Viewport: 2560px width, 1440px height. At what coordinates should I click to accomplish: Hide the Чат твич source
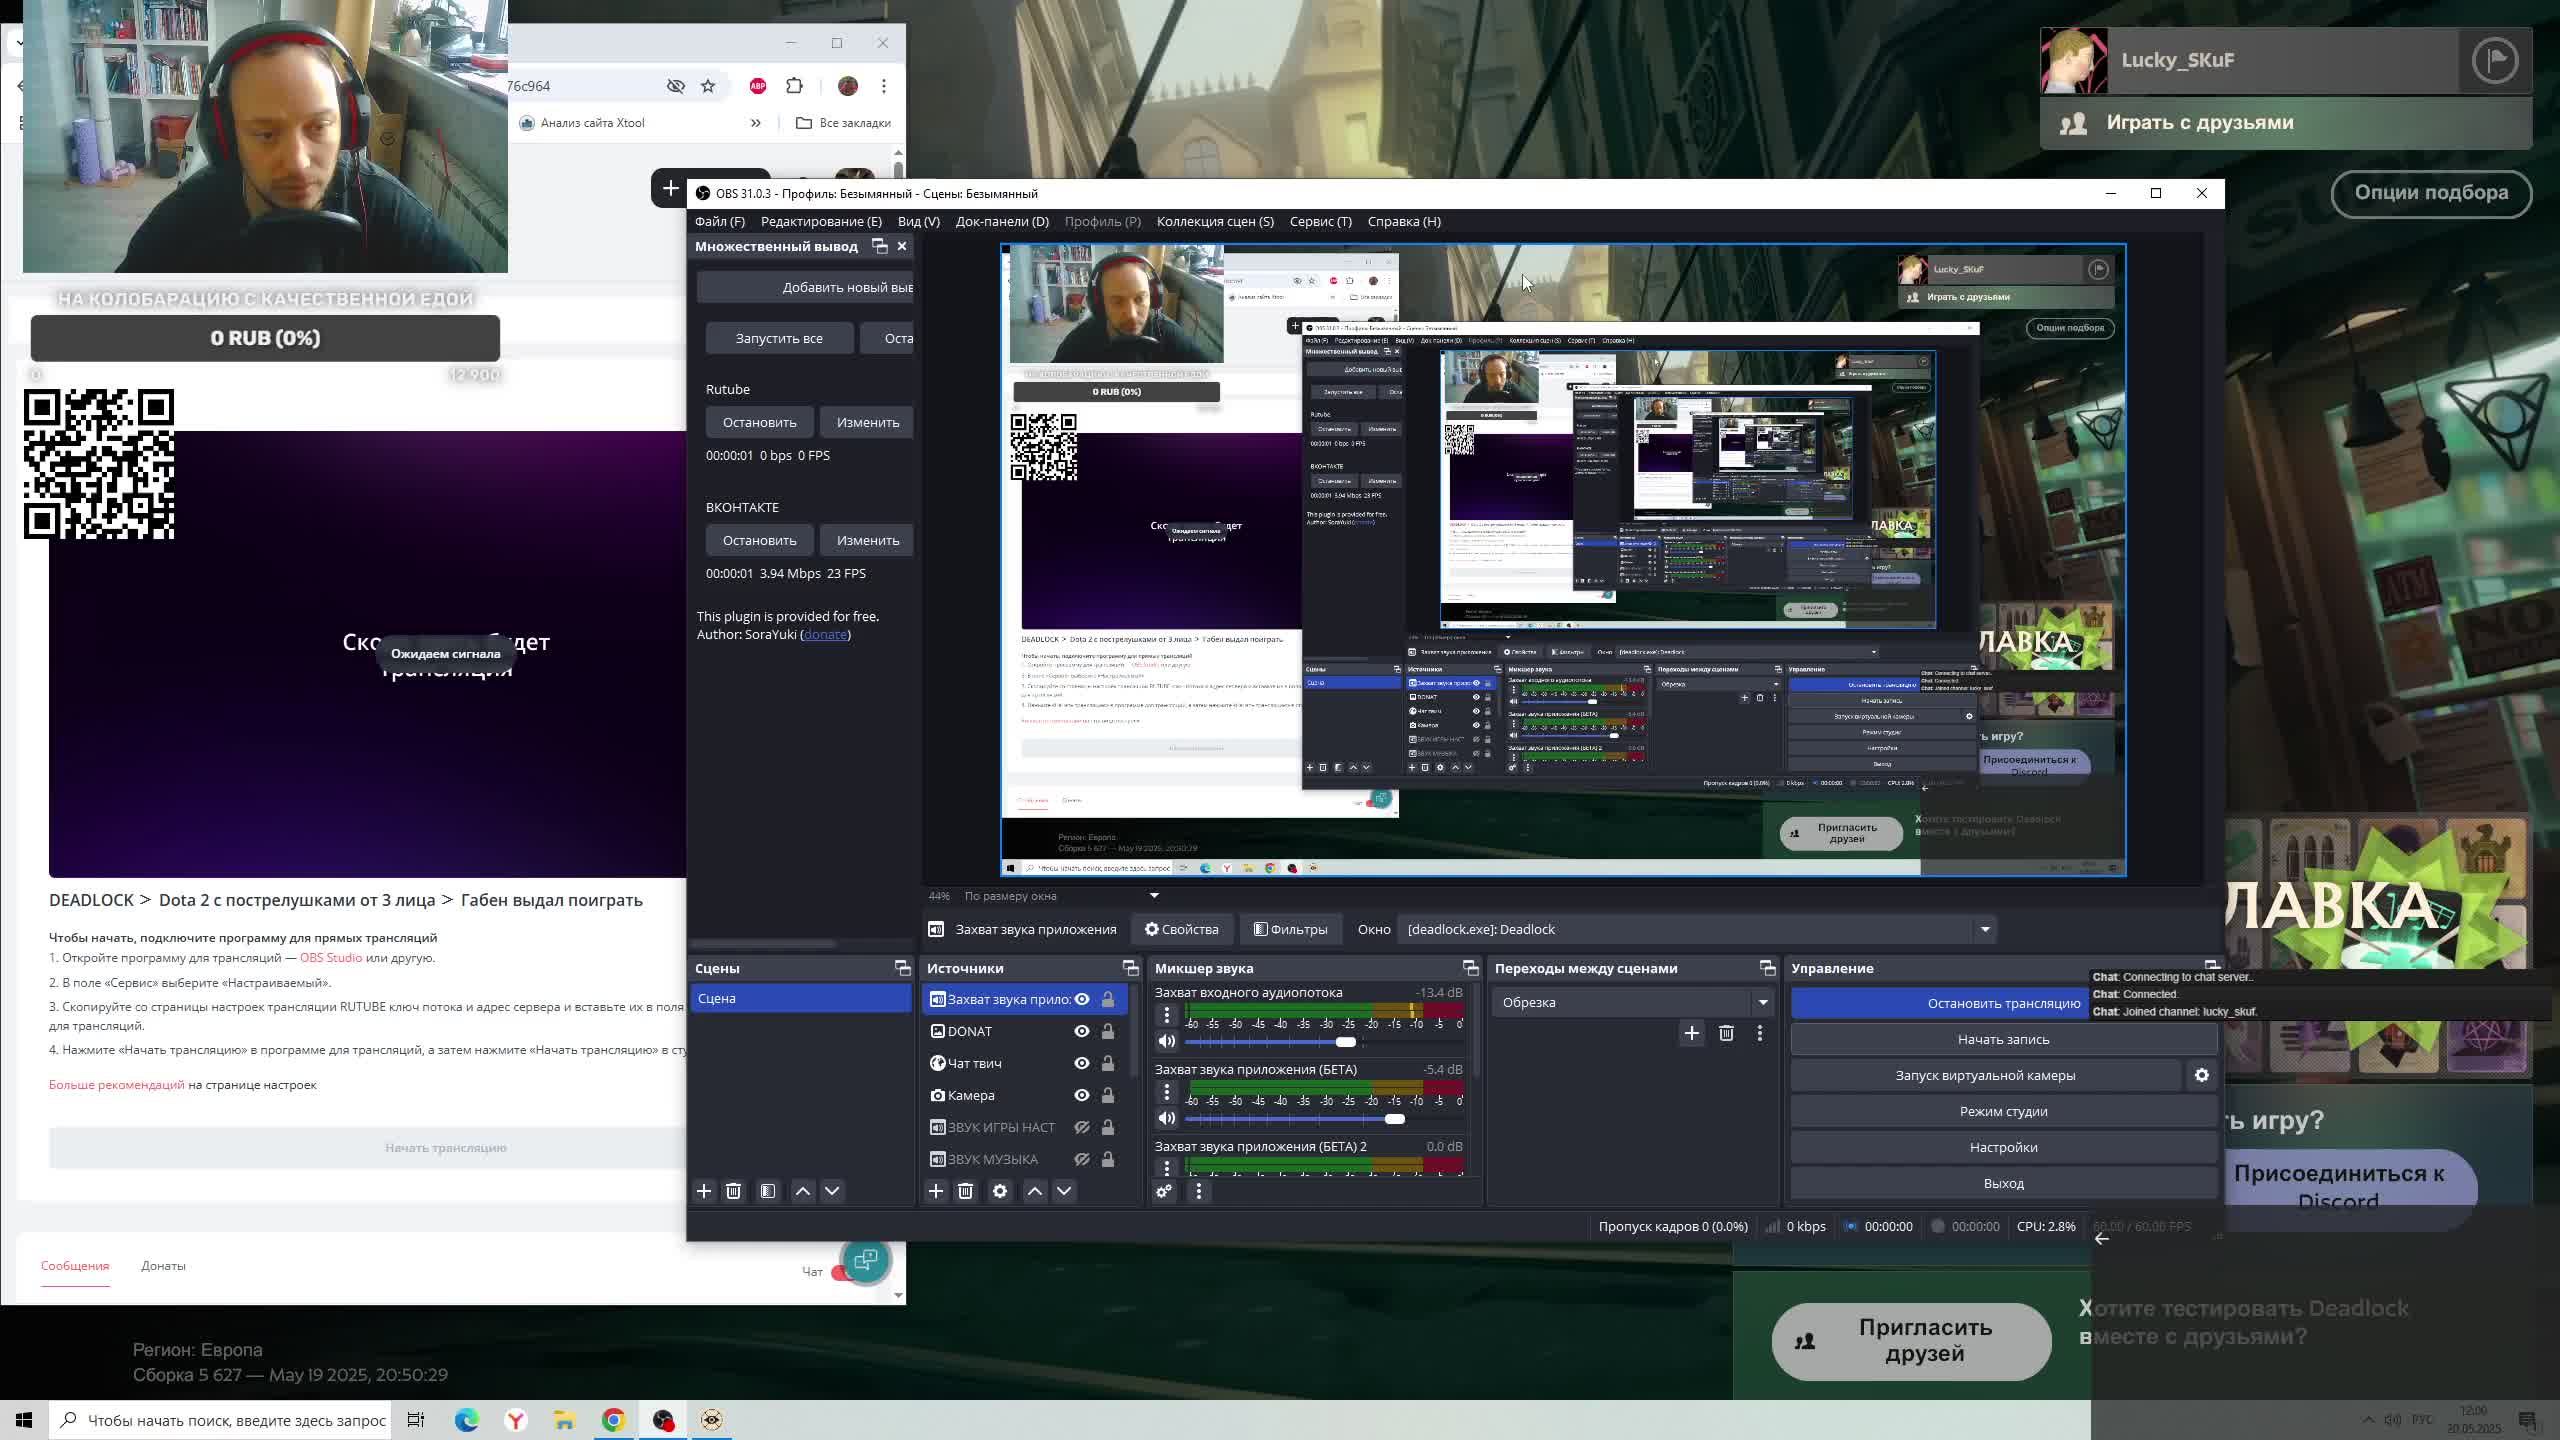pos(1082,1063)
